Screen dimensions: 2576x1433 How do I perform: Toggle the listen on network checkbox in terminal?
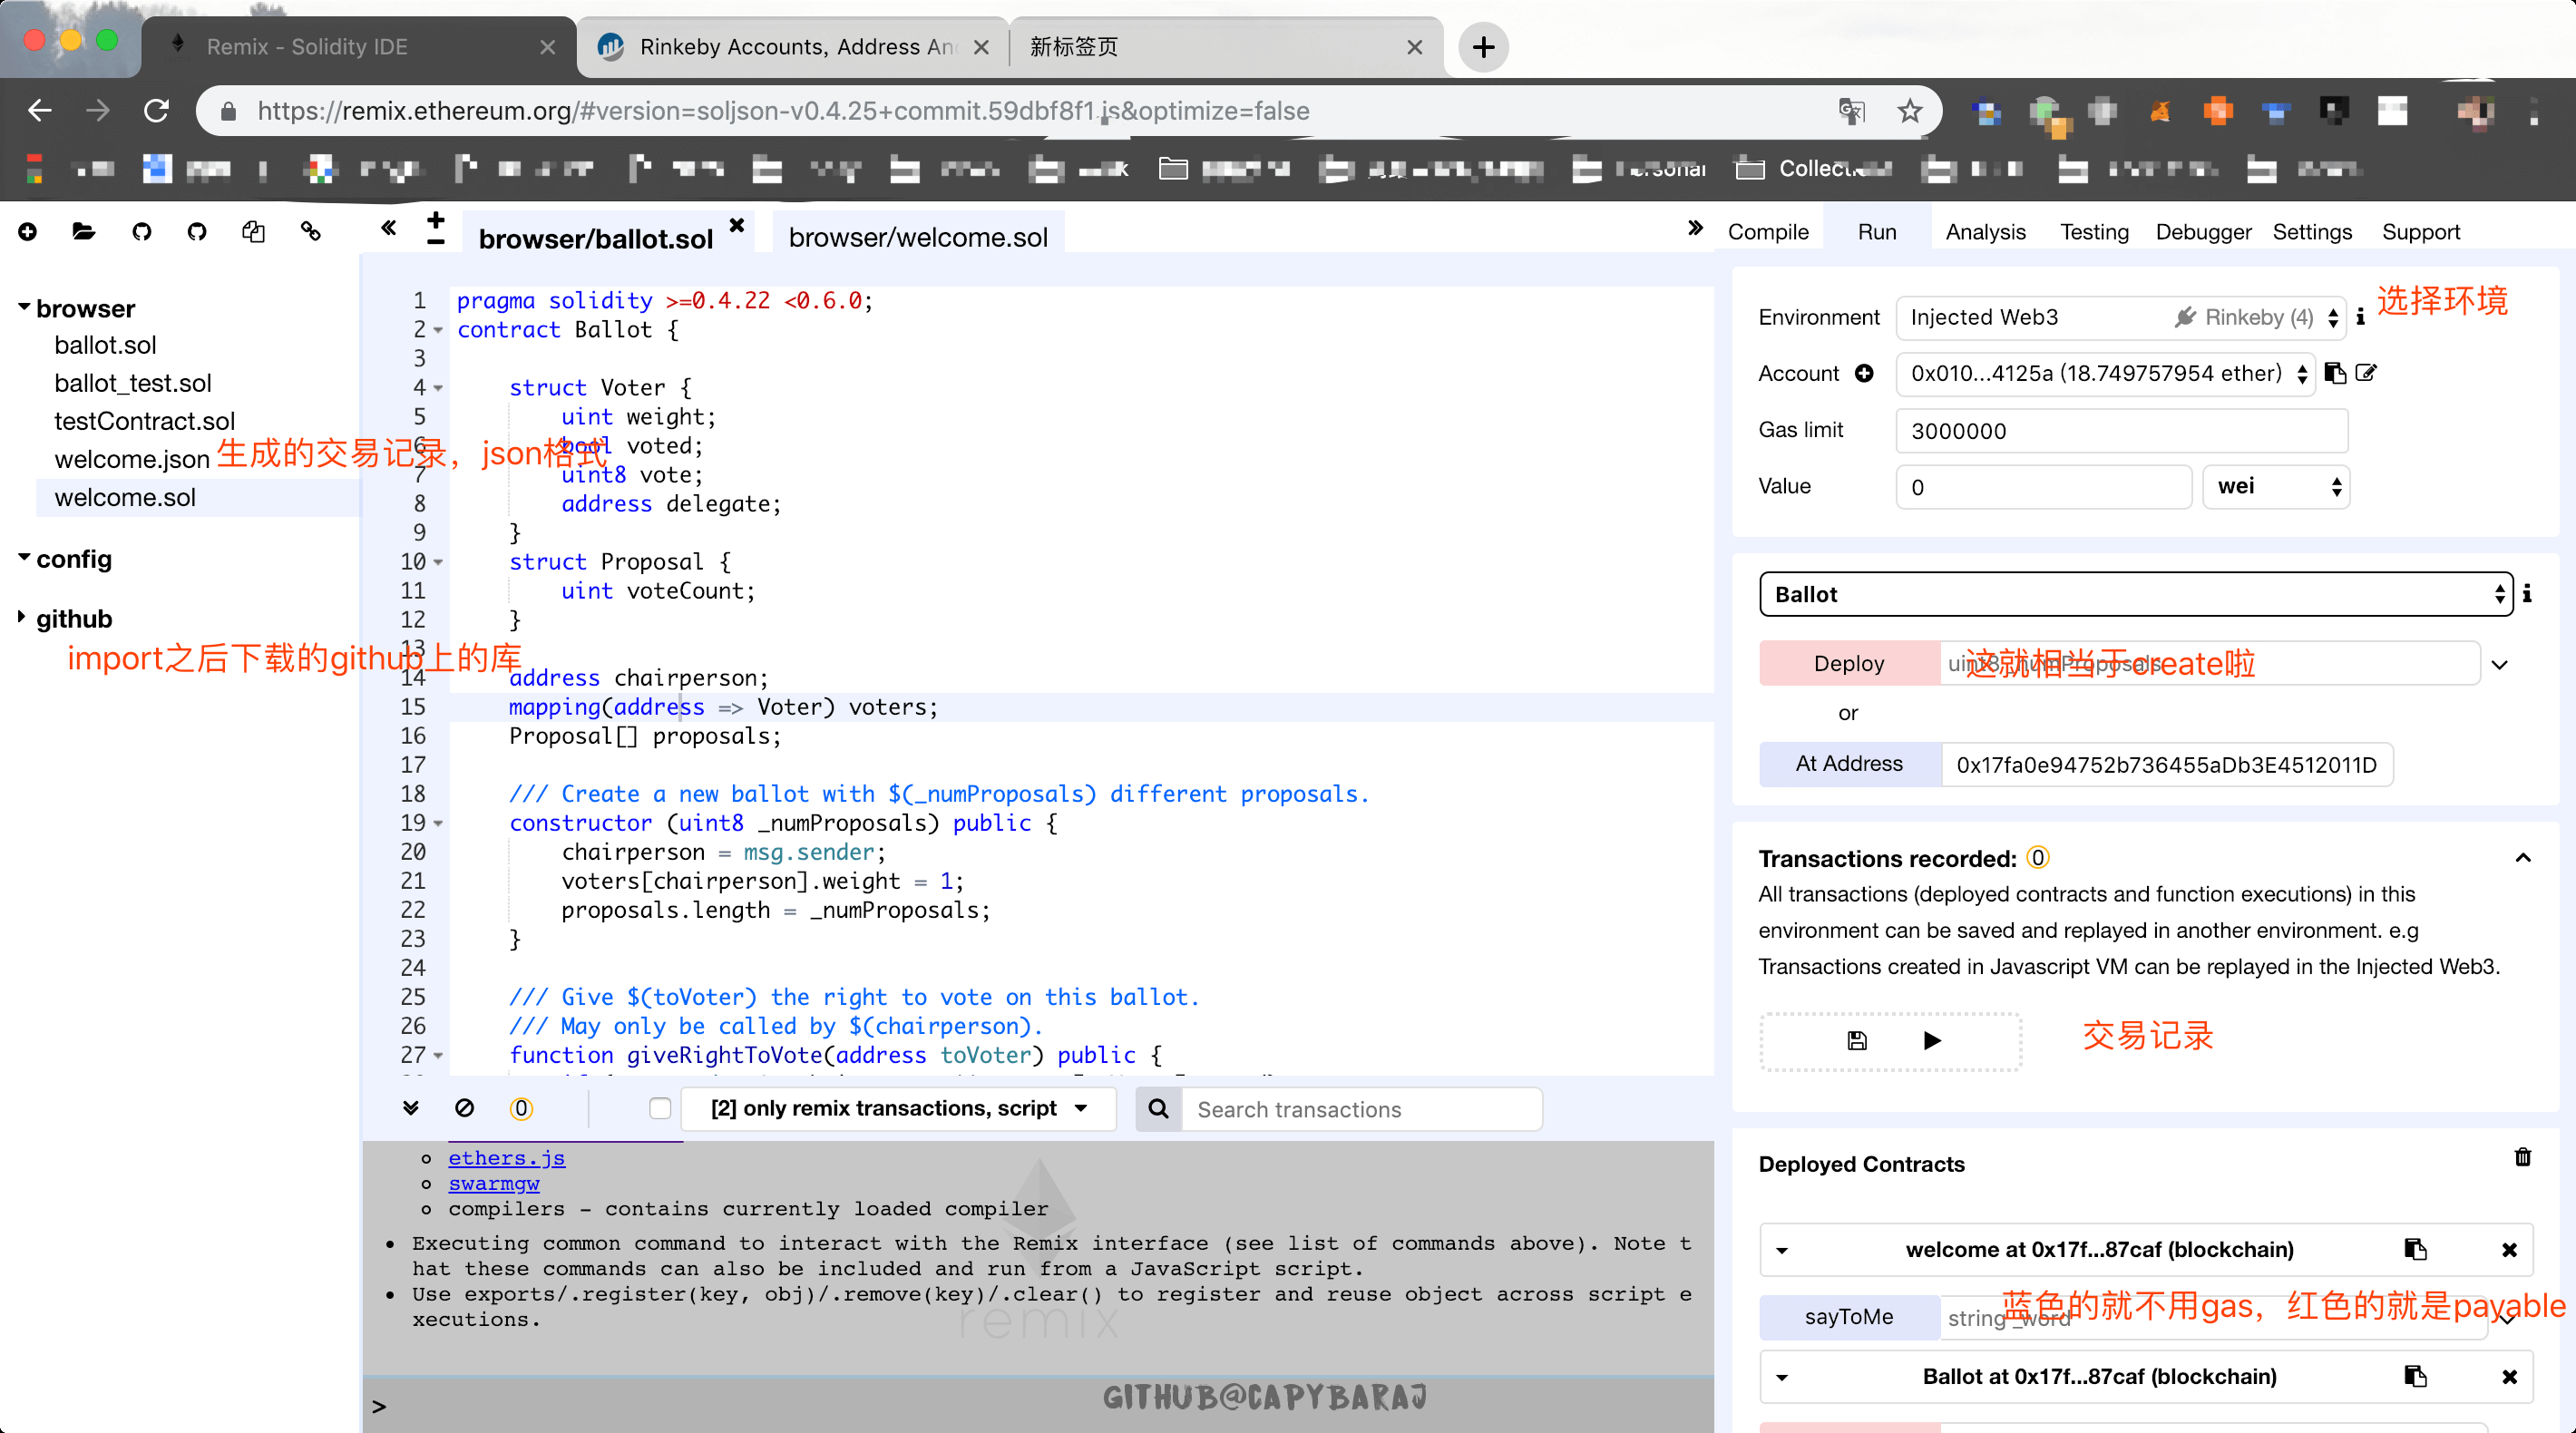point(660,1108)
